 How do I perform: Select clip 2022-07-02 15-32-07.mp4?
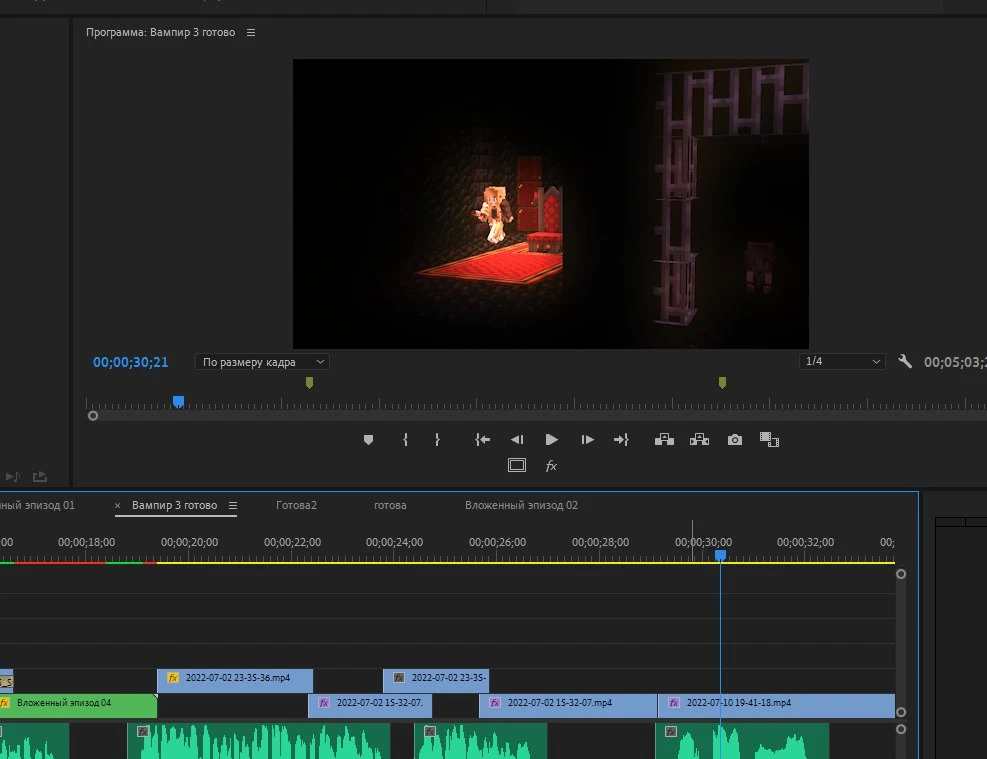coord(568,706)
